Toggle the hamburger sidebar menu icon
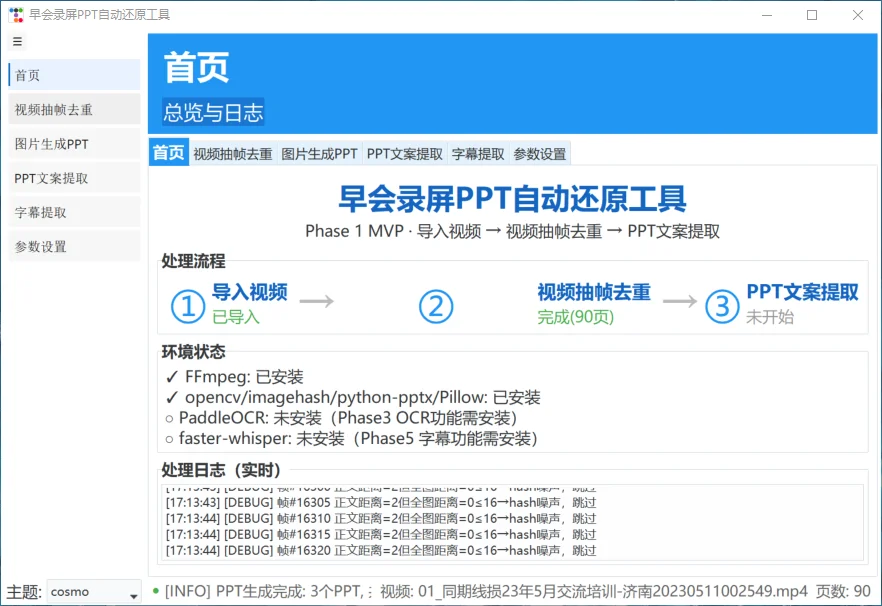 coord(17,41)
